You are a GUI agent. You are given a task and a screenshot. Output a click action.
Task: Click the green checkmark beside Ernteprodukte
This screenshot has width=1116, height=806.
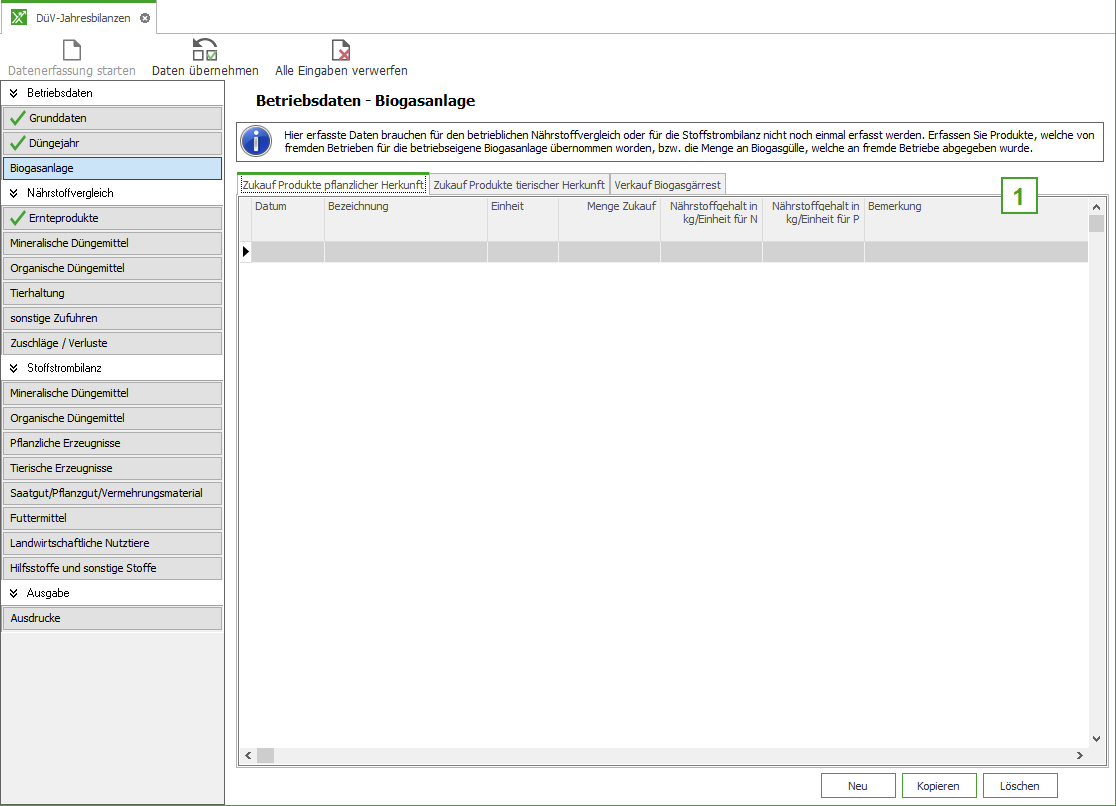pos(17,217)
